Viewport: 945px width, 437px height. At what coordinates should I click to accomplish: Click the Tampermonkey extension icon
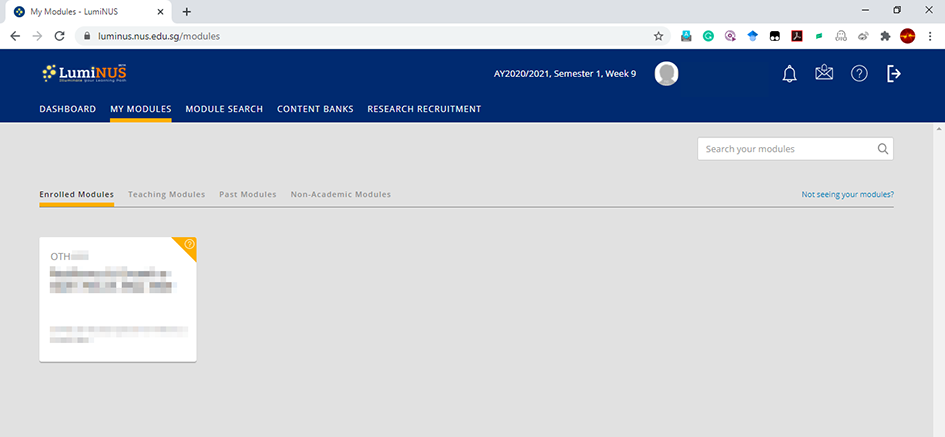click(774, 36)
